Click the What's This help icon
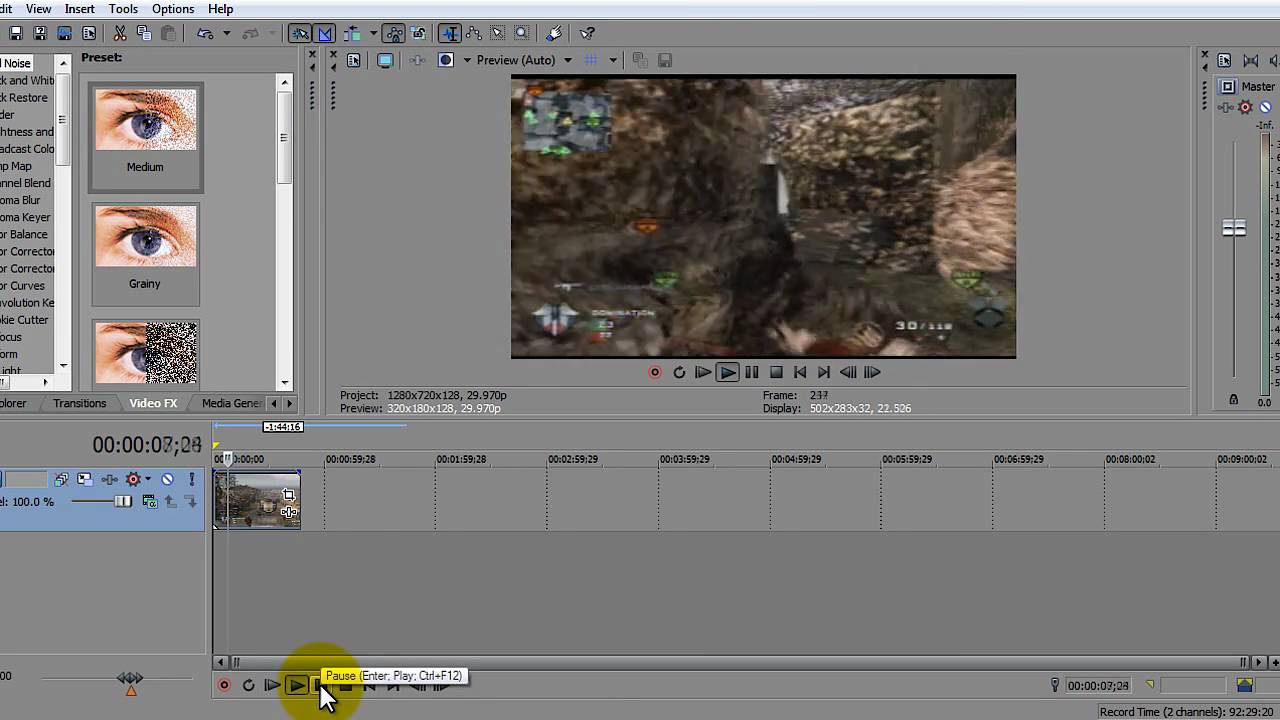Image resolution: width=1280 pixels, height=720 pixels. 587,33
